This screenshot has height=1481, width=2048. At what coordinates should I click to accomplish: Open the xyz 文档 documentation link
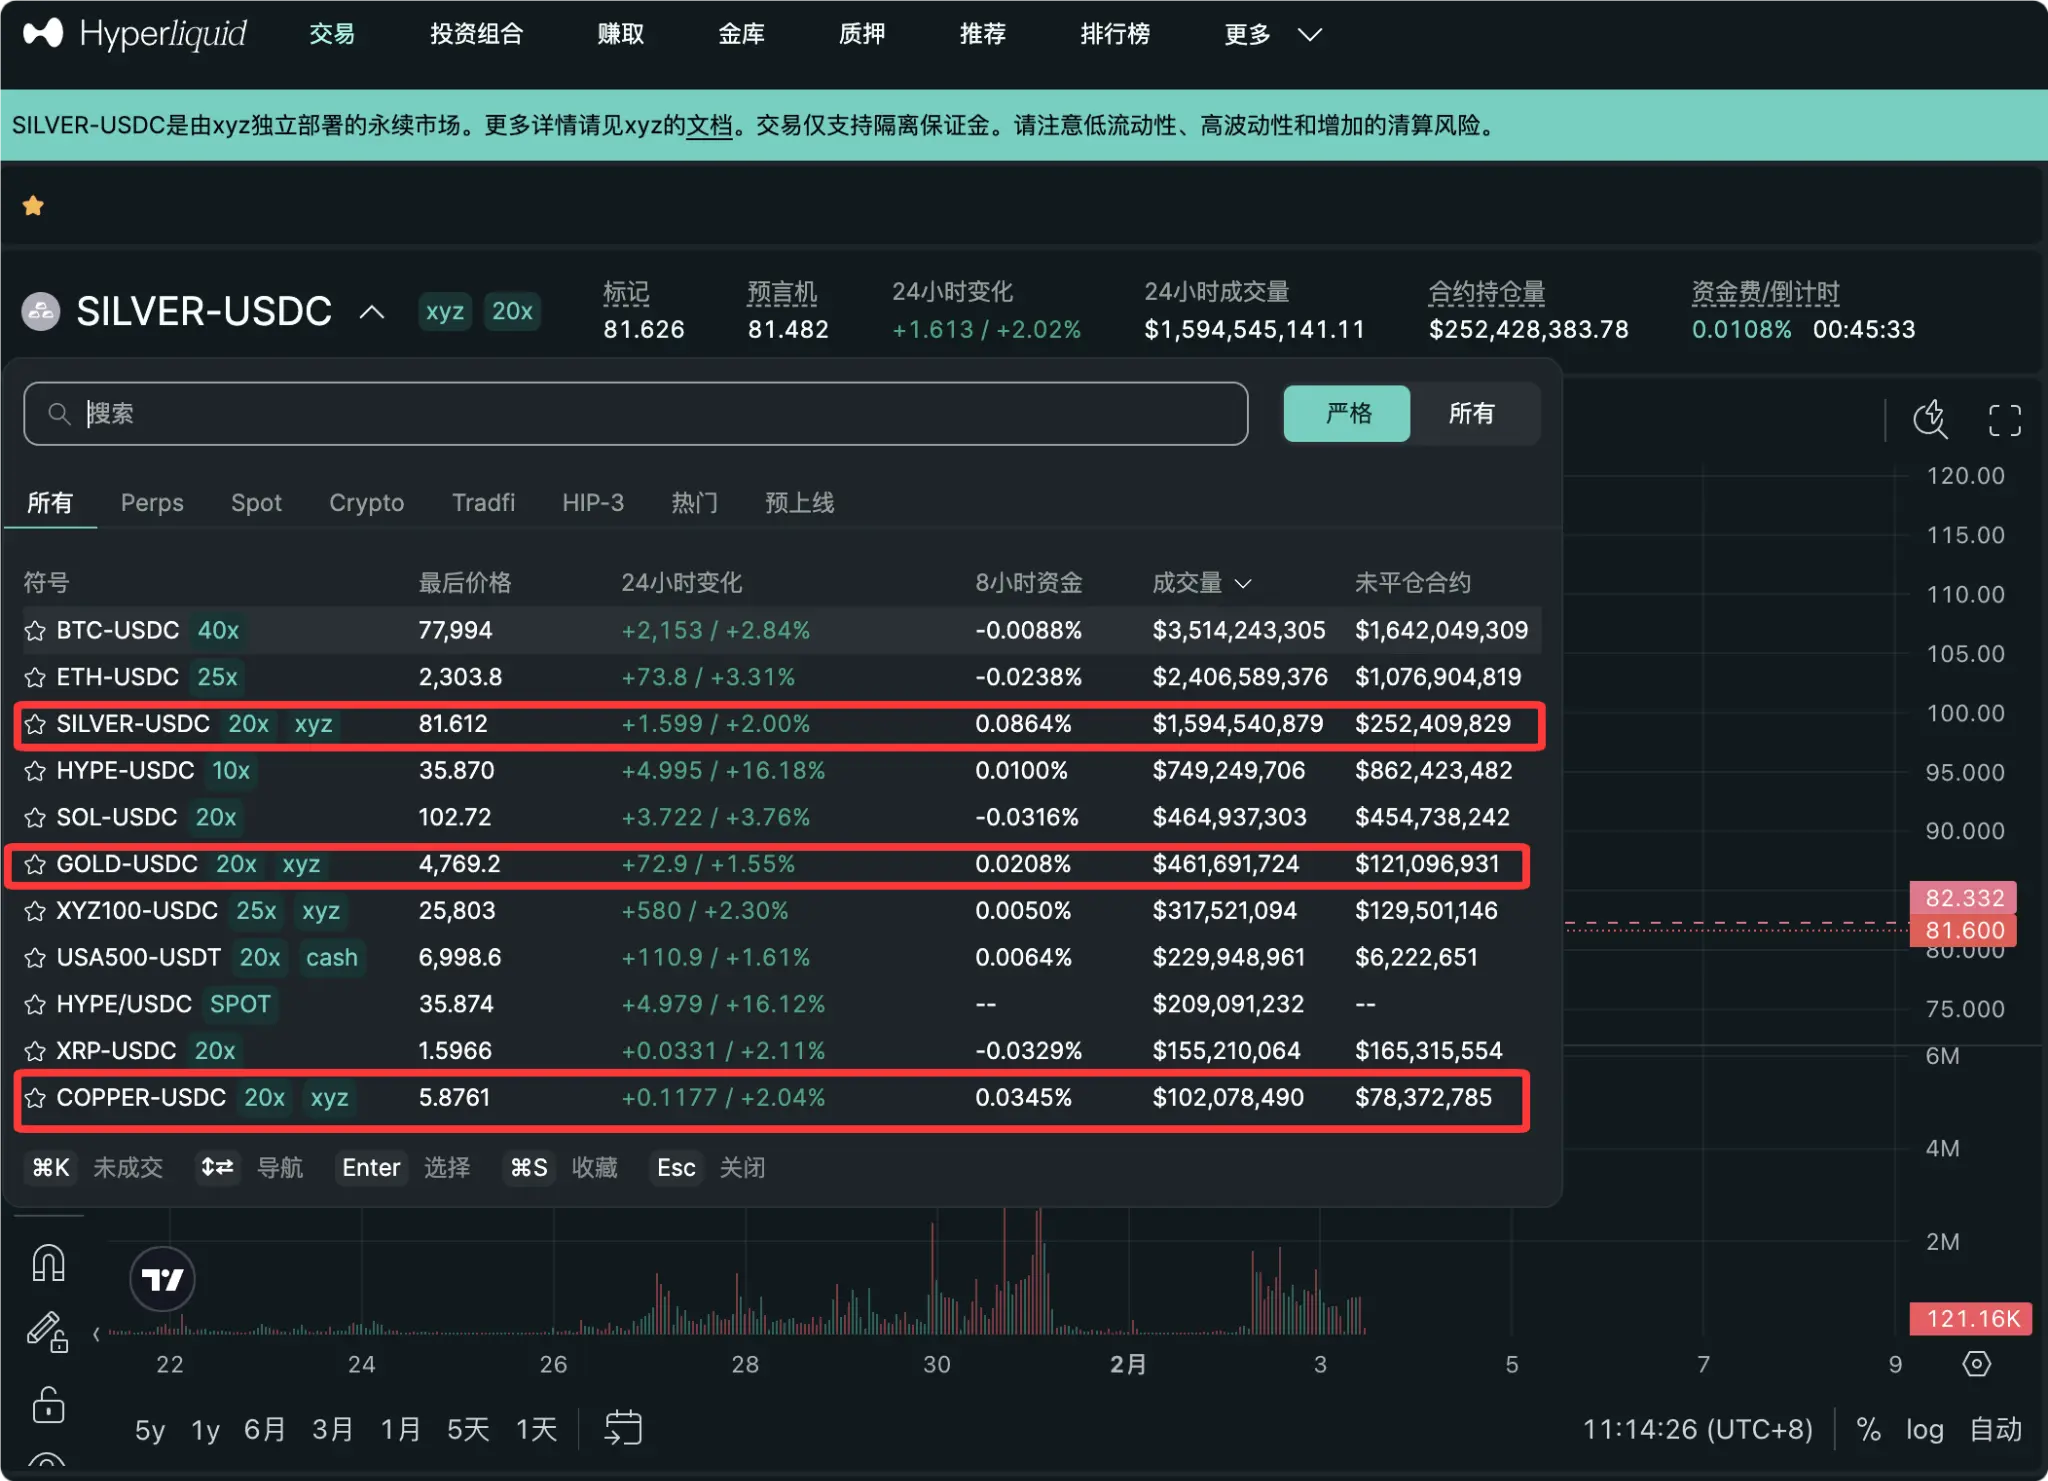(710, 126)
